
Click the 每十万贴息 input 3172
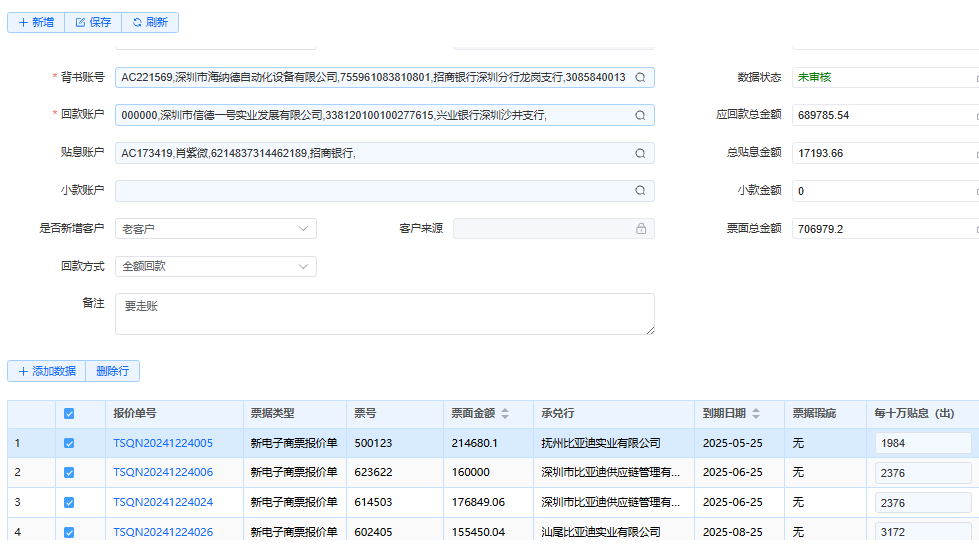923,532
